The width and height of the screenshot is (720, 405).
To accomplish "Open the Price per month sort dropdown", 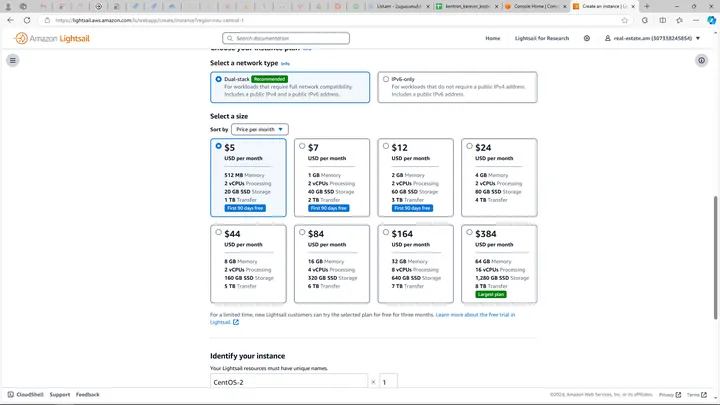I will [x=260, y=129].
